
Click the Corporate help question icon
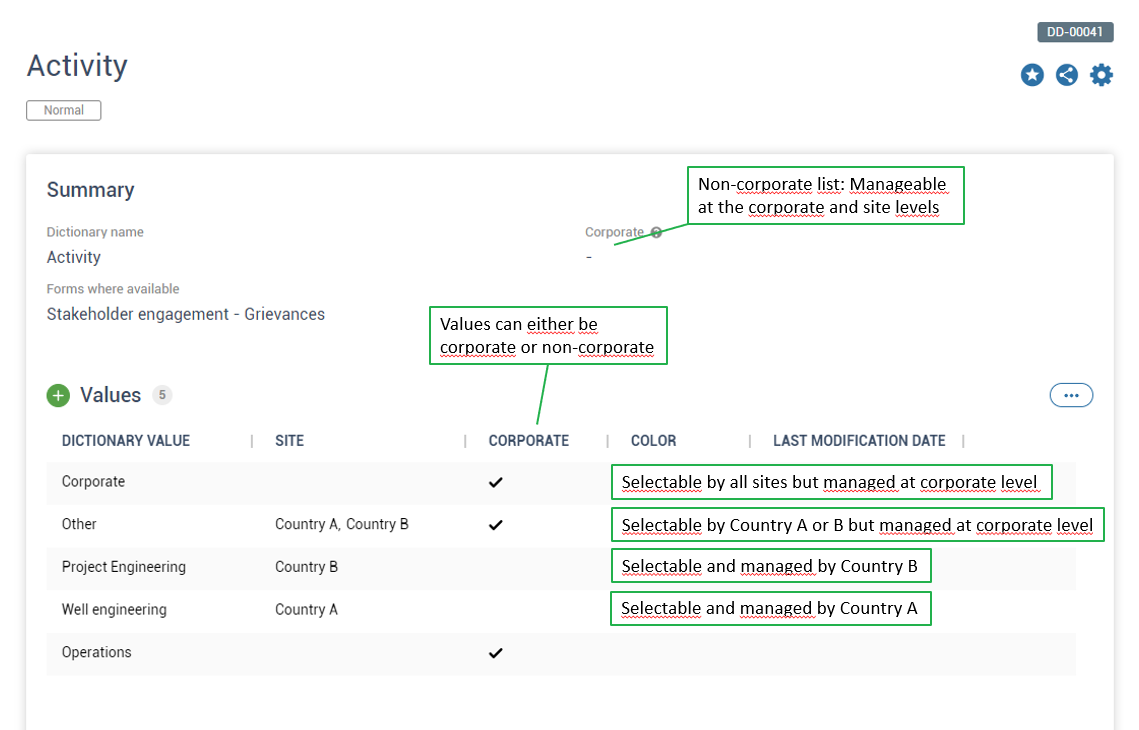point(656,233)
